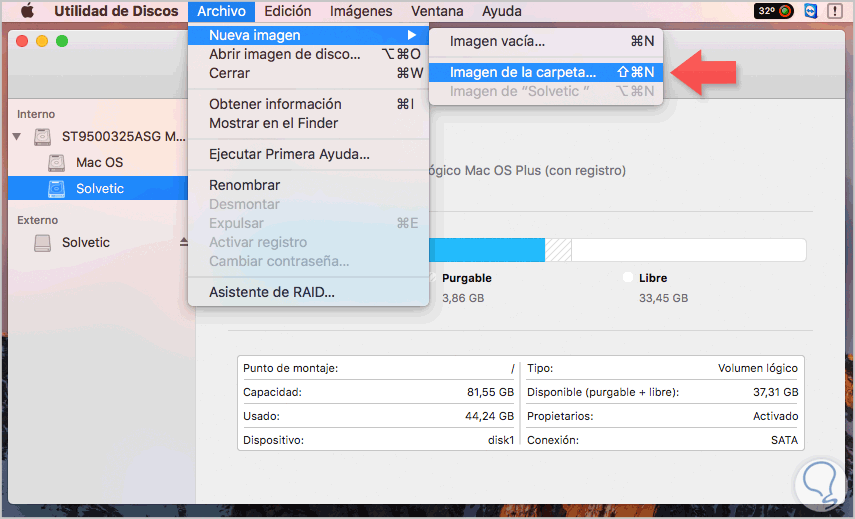
Task: Click the Mac OS volume icon
Action: 57,162
